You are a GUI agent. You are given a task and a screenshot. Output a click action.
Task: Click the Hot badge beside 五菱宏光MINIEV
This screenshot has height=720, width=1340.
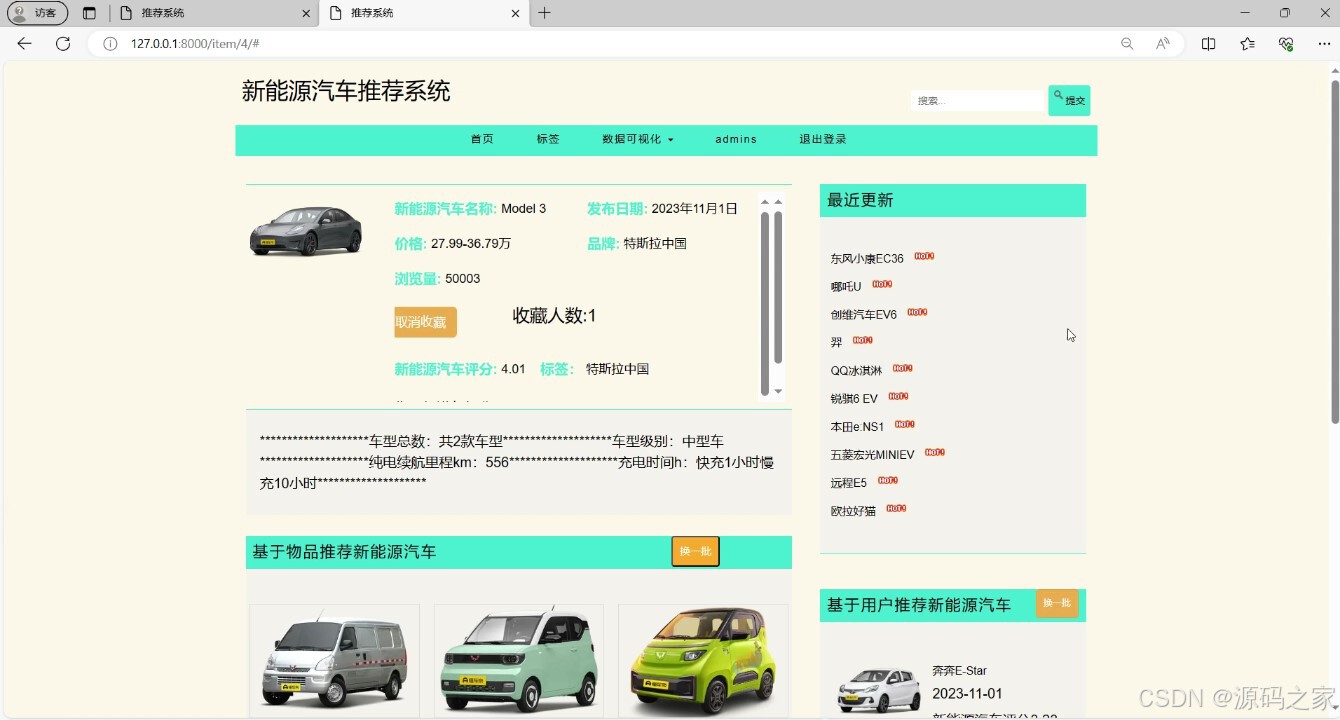(935, 452)
